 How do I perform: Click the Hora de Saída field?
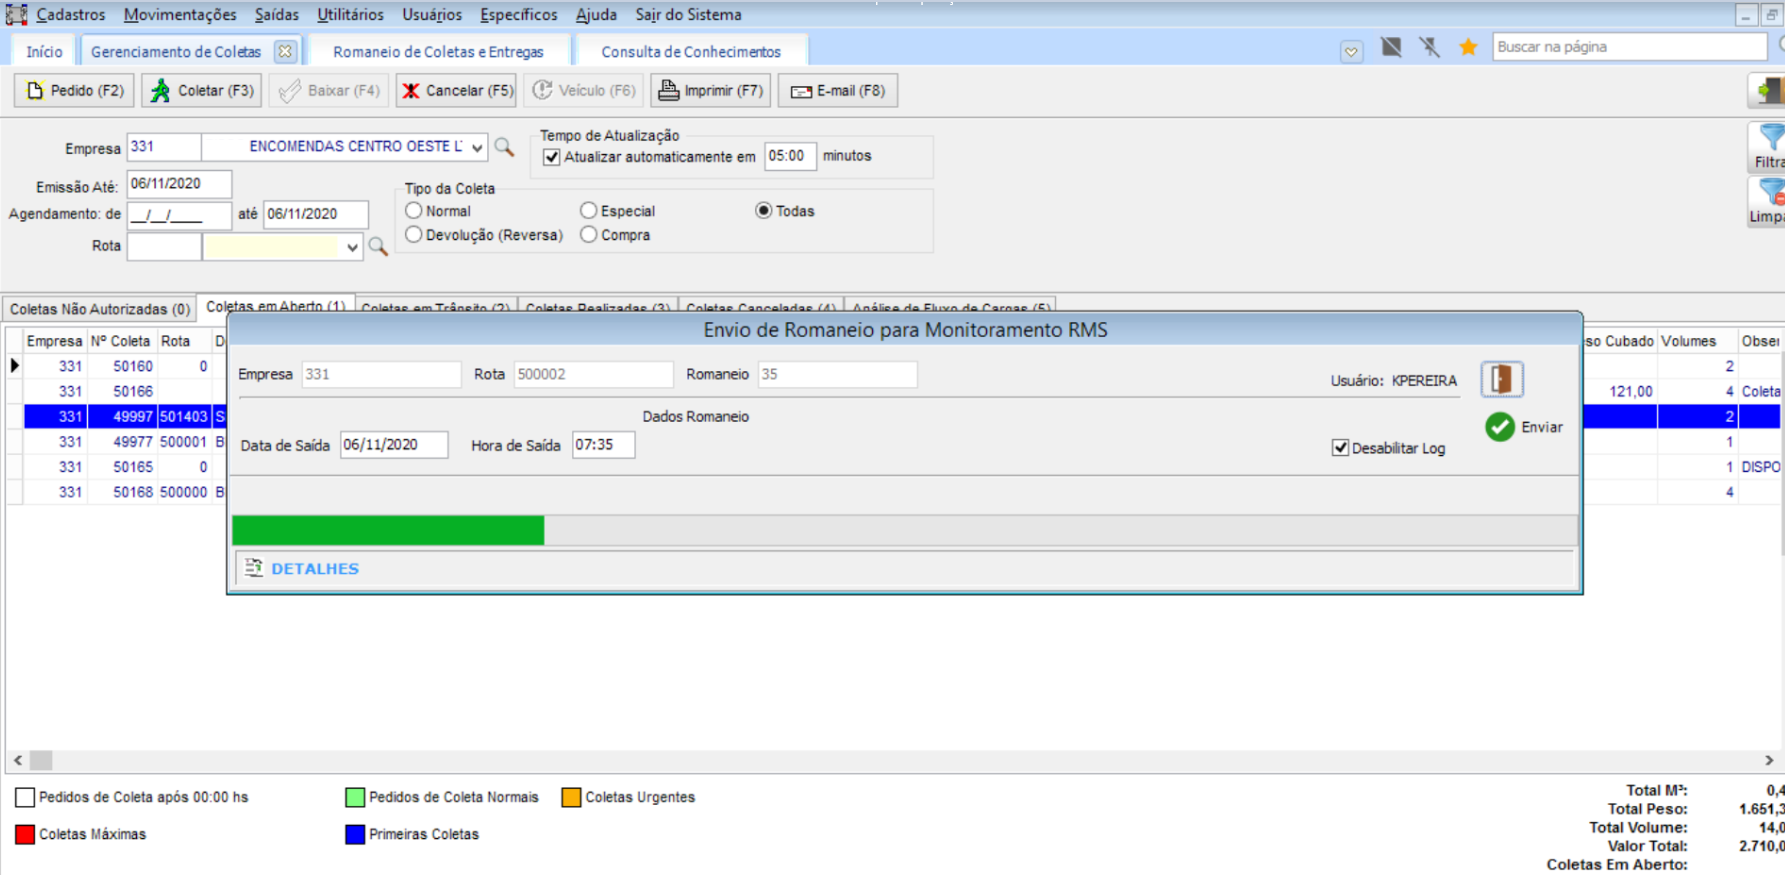tap(604, 445)
